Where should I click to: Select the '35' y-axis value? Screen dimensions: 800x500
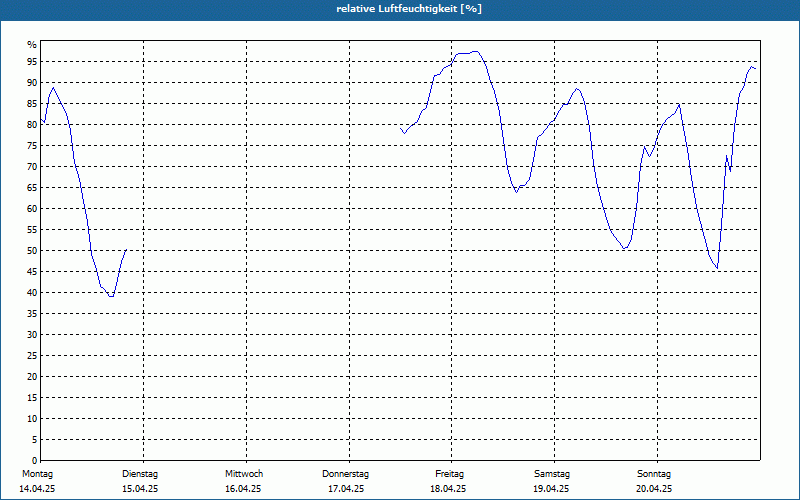coord(32,314)
